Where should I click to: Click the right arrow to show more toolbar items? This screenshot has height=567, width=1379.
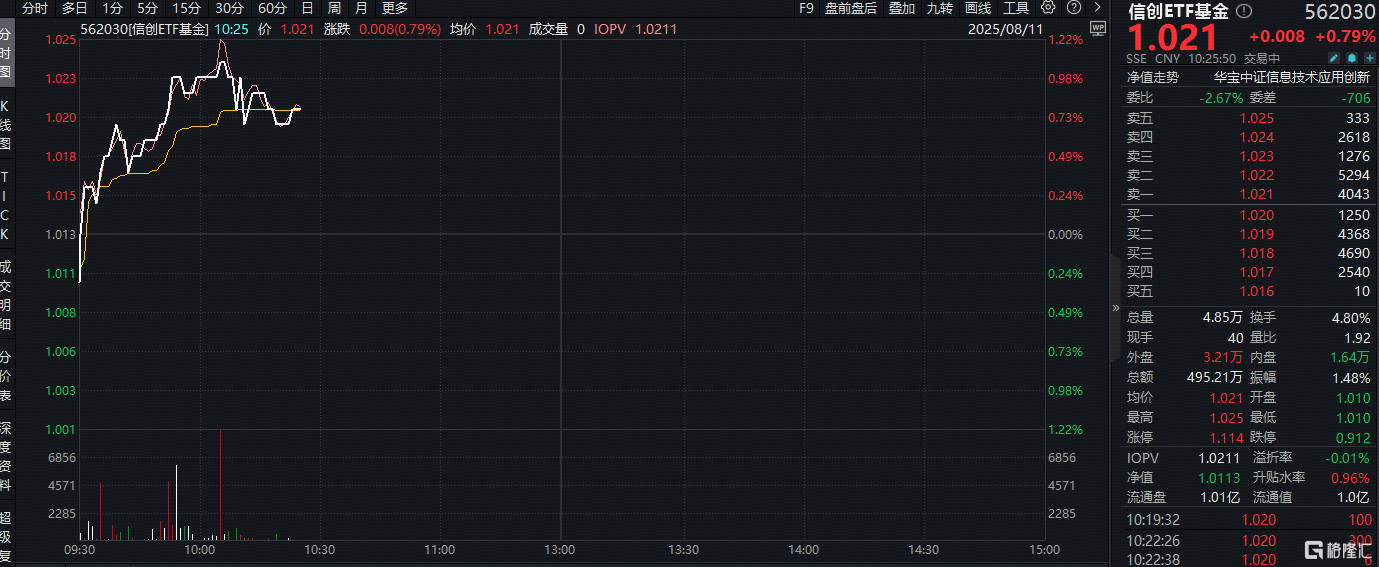1097,8
